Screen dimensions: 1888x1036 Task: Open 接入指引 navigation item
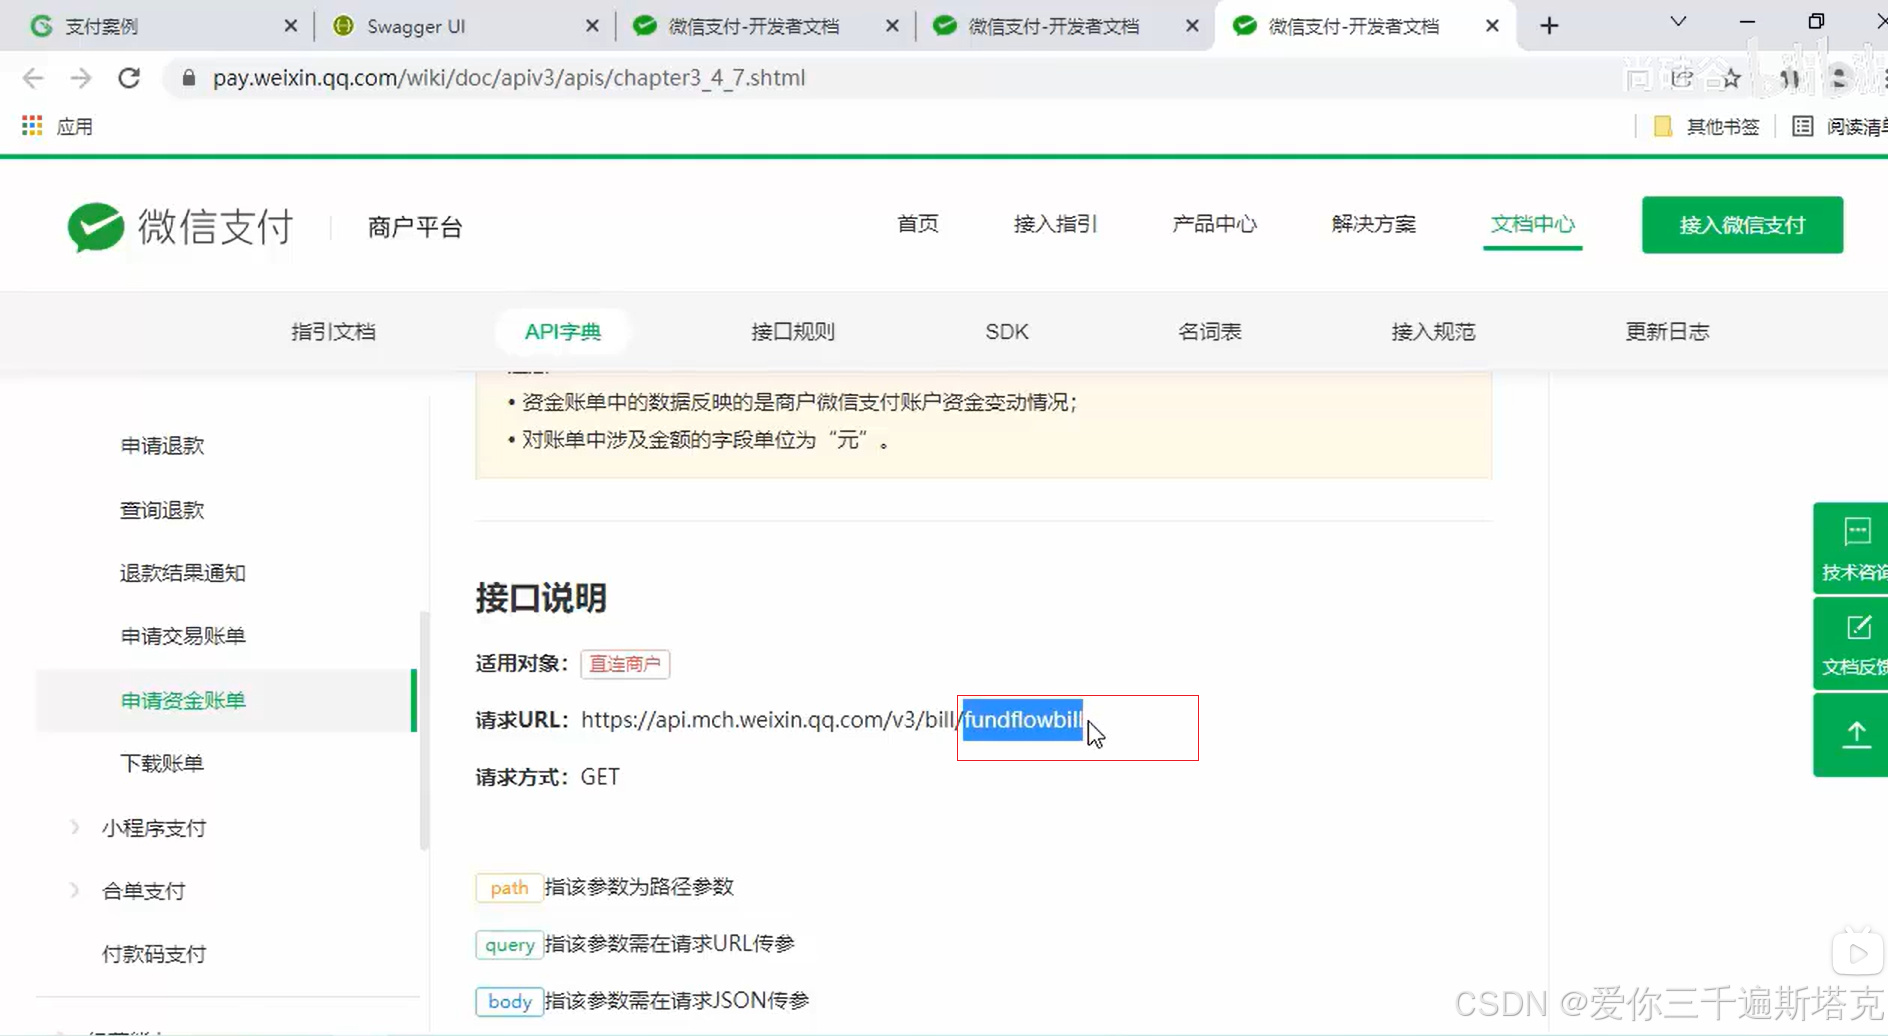point(1055,224)
